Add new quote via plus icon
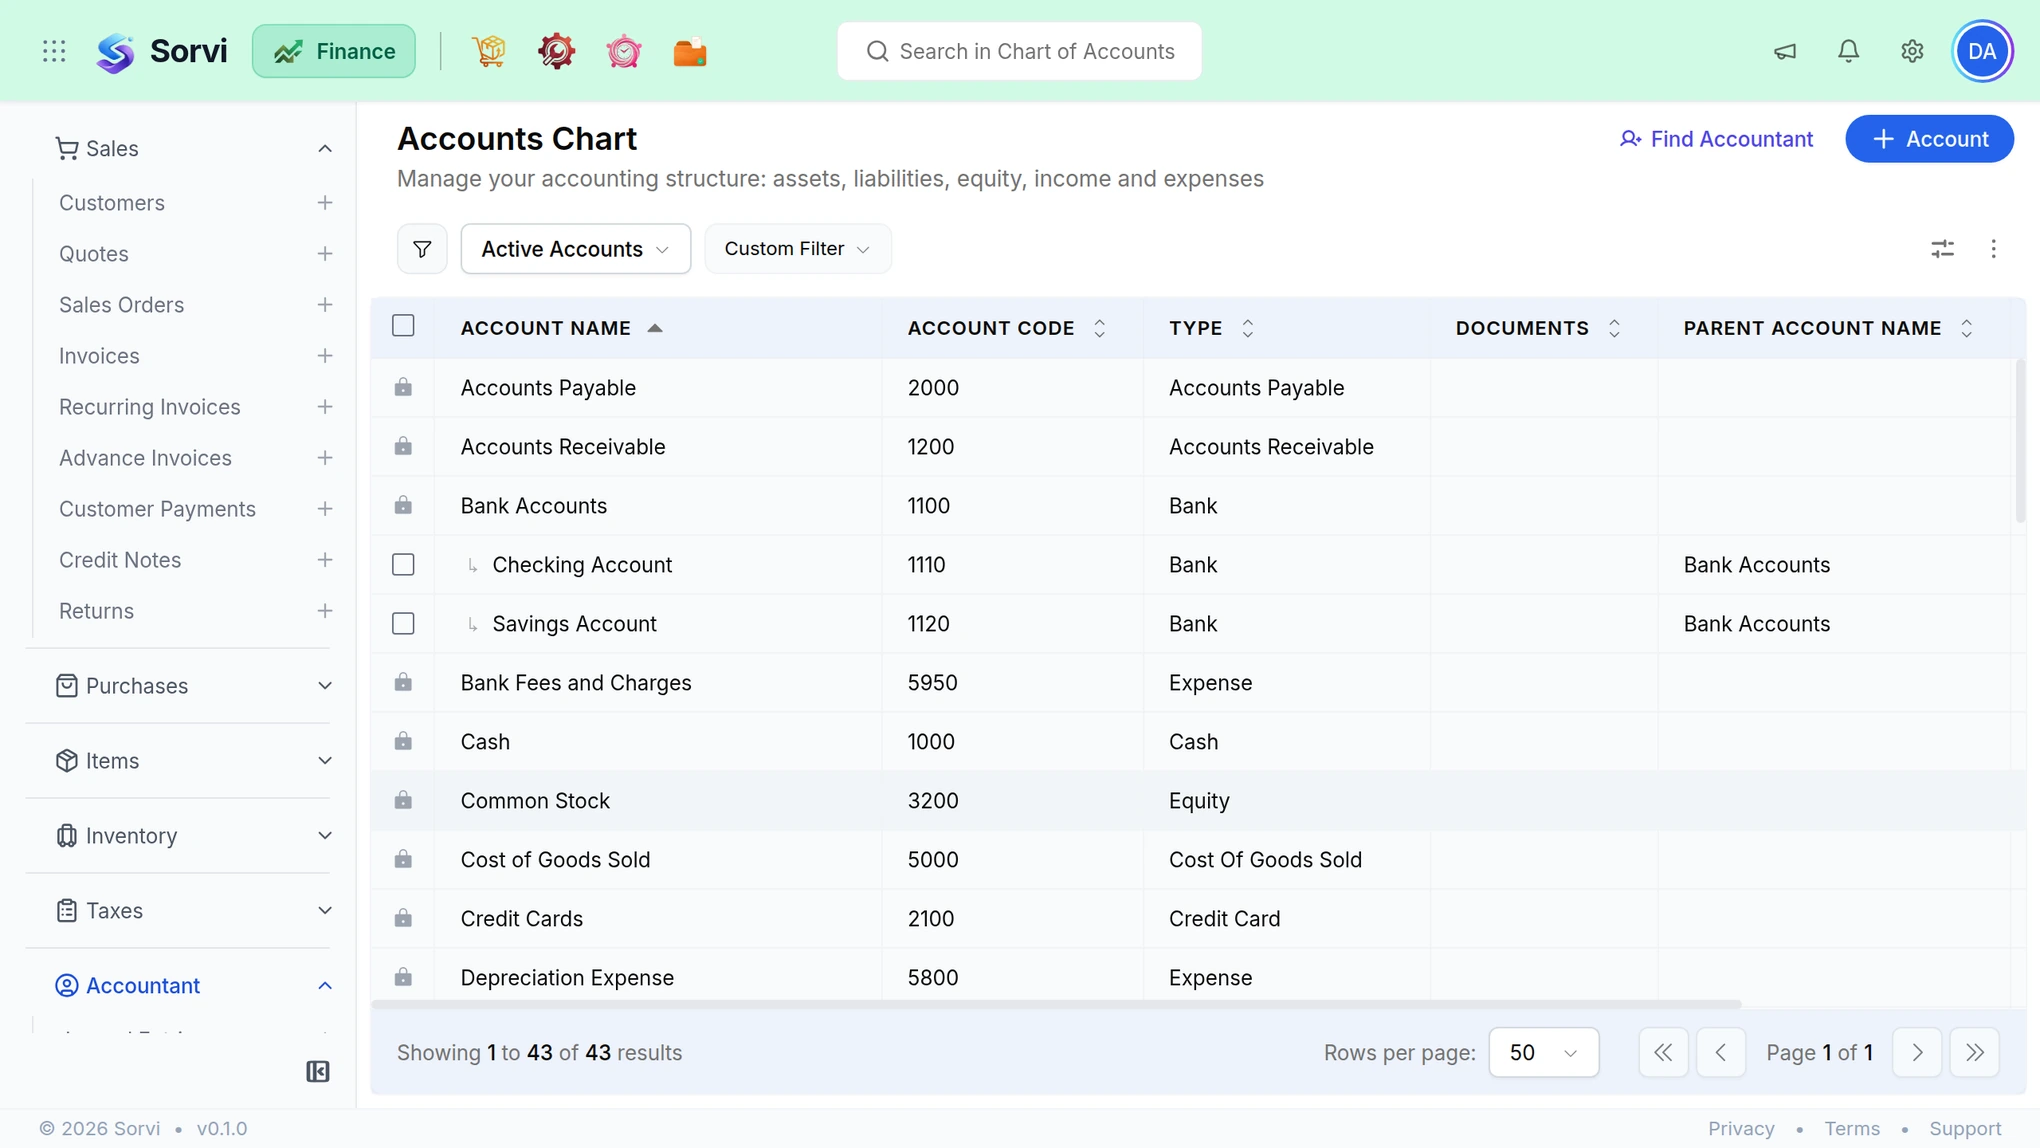 (x=324, y=254)
